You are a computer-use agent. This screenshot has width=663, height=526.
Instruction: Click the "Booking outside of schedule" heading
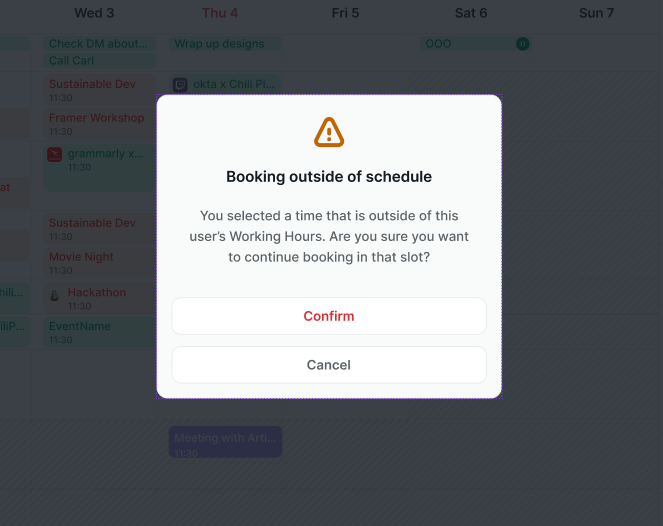[329, 177]
